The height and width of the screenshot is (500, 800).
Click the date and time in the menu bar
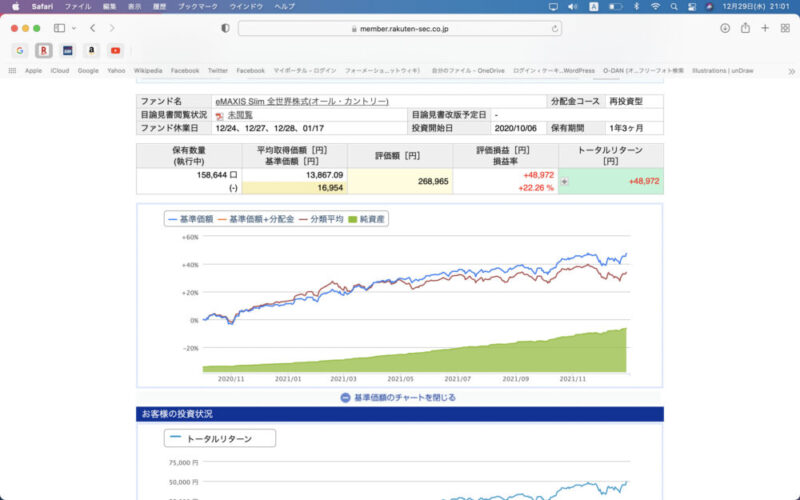pos(756,7)
